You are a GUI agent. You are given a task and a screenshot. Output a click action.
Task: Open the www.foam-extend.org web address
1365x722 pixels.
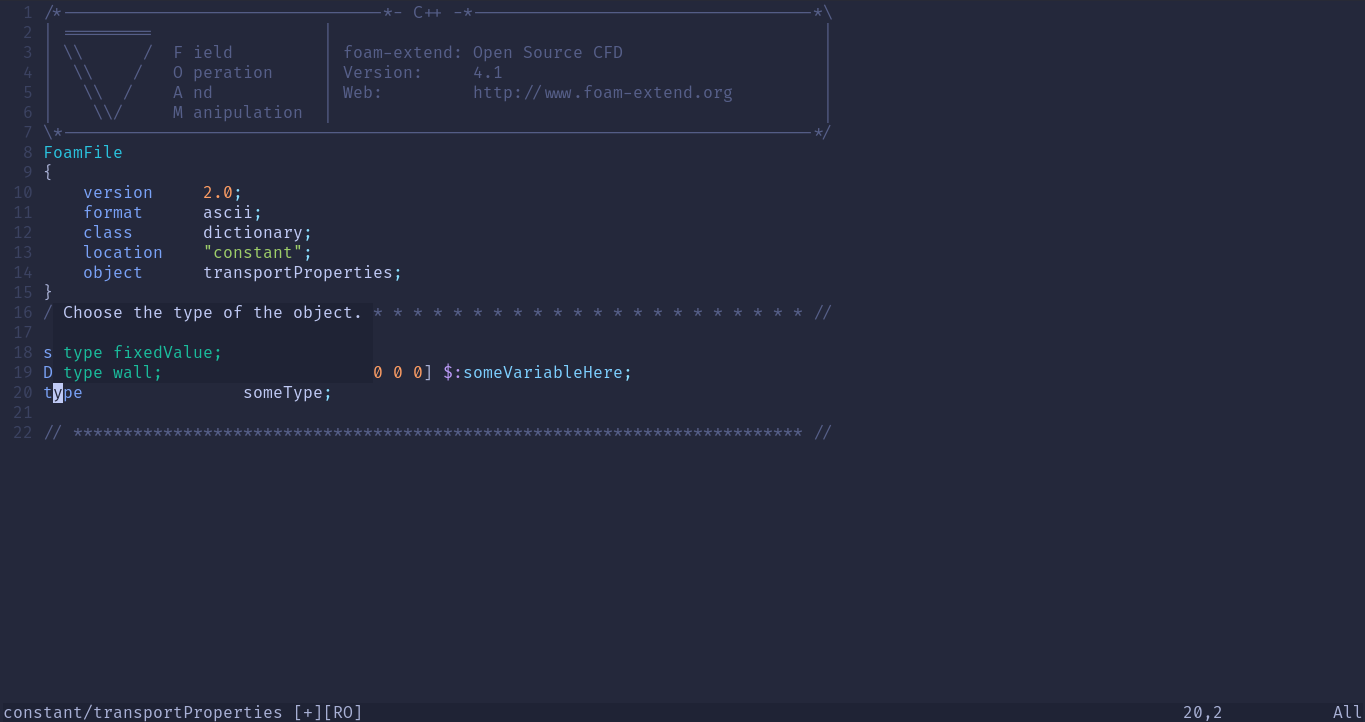637,93
